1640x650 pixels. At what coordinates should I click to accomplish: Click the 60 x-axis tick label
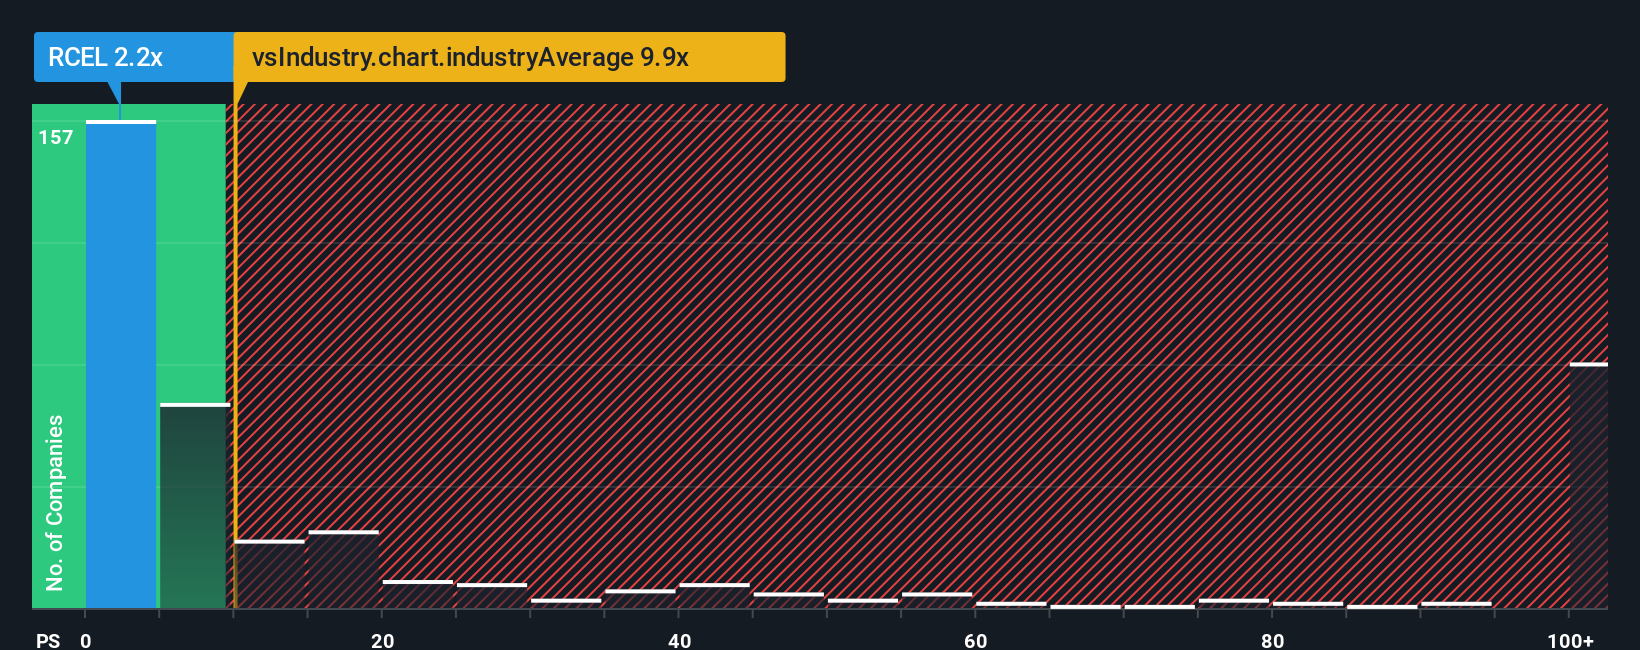tap(976, 640)
